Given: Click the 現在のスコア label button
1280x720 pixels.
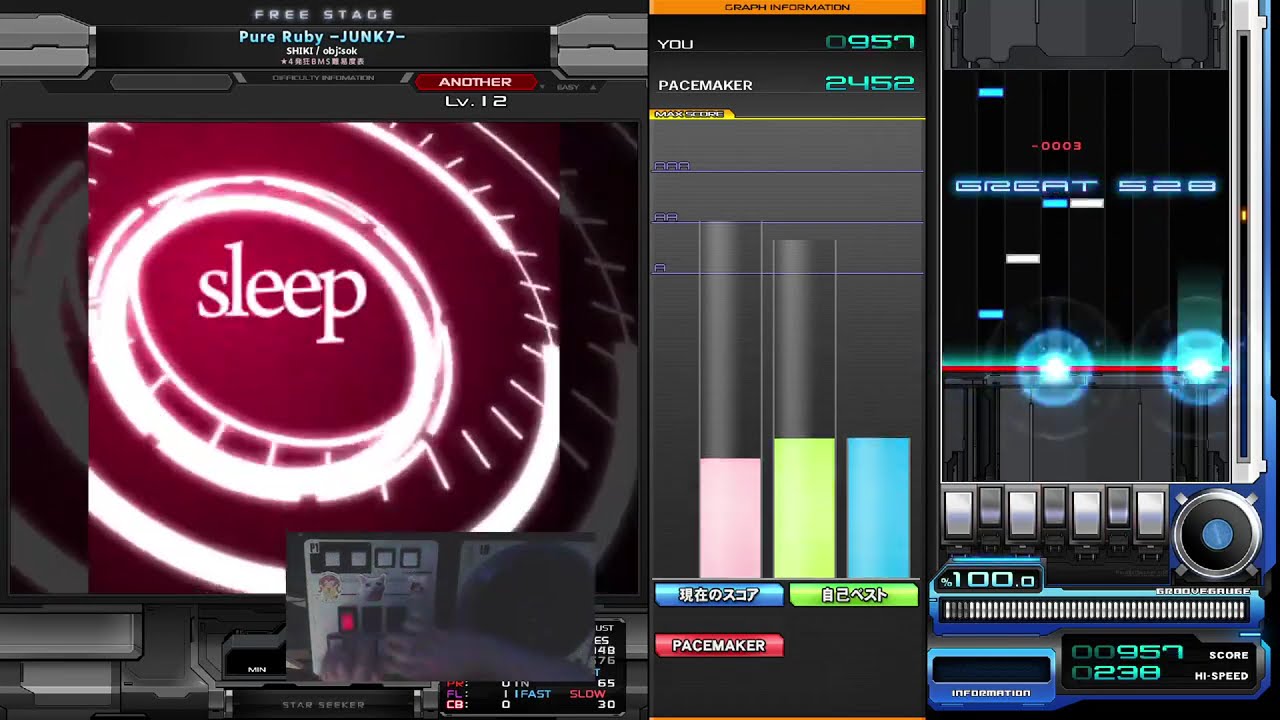Looking at the screenshot, I should [x=719, y=595].
